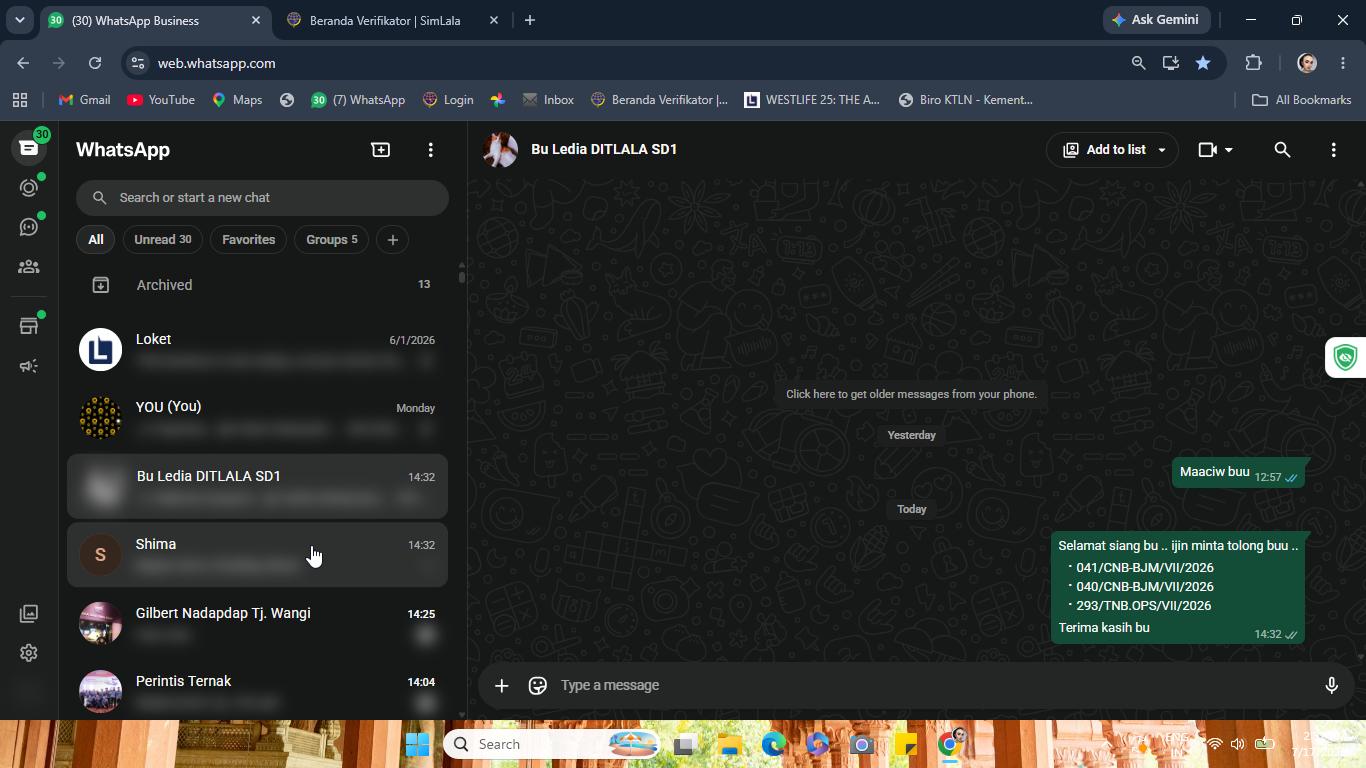Image resolution: width=1366 pixels, height=768 pixels.
Task: Open the chat list three-dot menu
Action: 431,149
